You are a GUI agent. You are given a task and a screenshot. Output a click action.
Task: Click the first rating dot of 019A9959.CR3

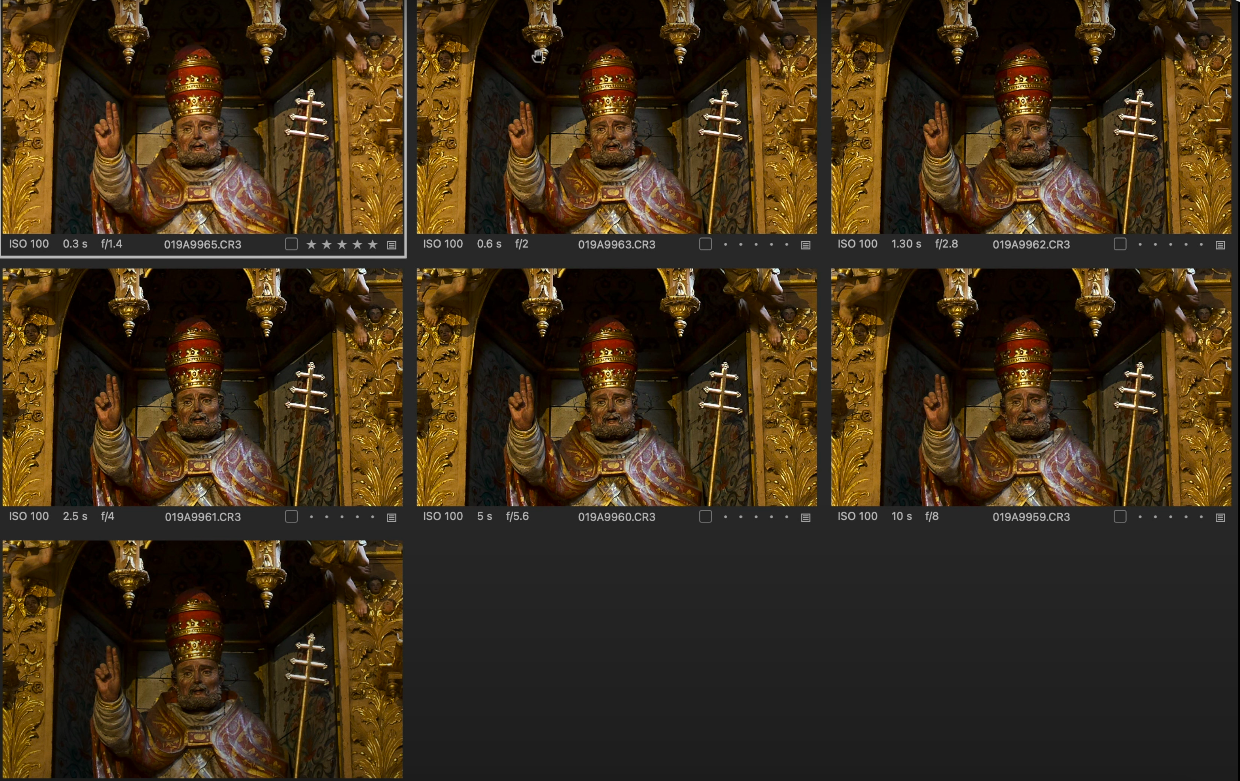[x=1139, y=518]
